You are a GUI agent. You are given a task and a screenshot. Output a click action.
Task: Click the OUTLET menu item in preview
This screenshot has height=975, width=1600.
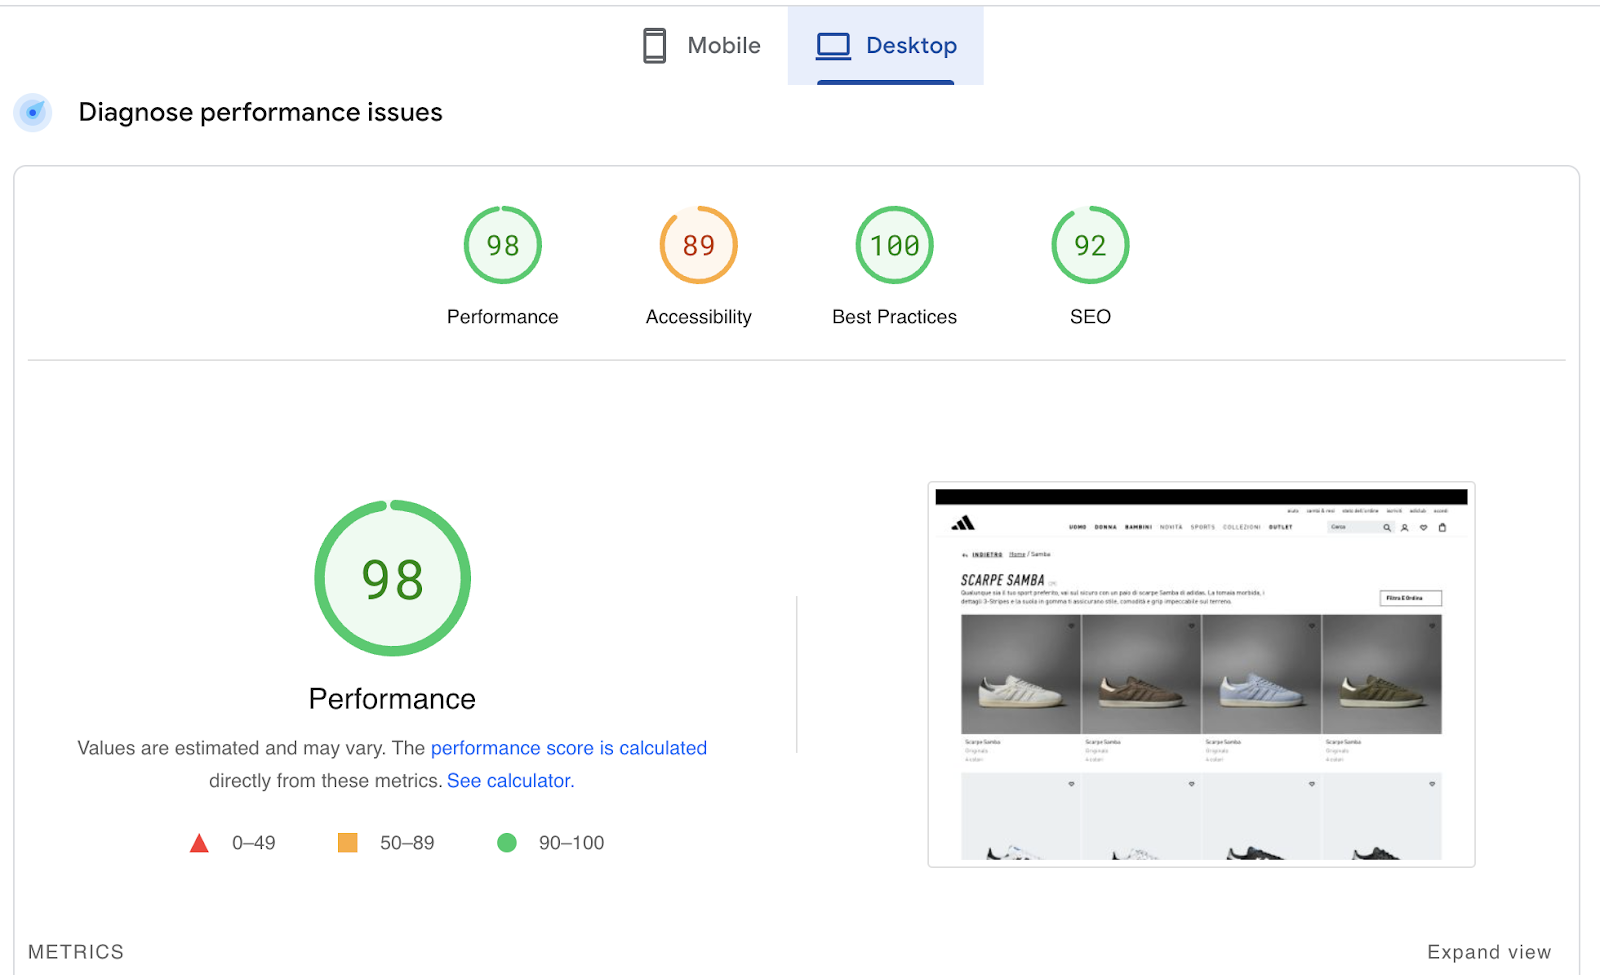(x=1281, y=527)
